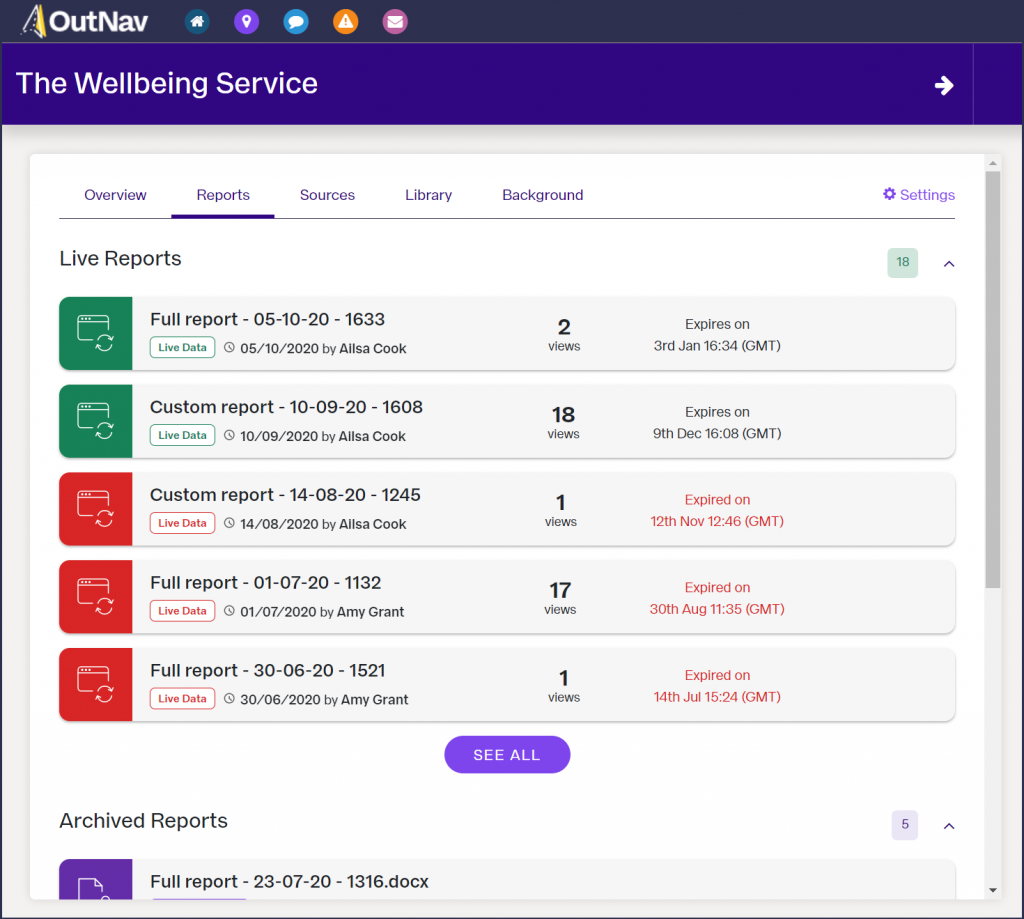1024x919 pixels.
Task: Open Full report - 01-07-20 - 1132
Action: click(x=265, y=583)
